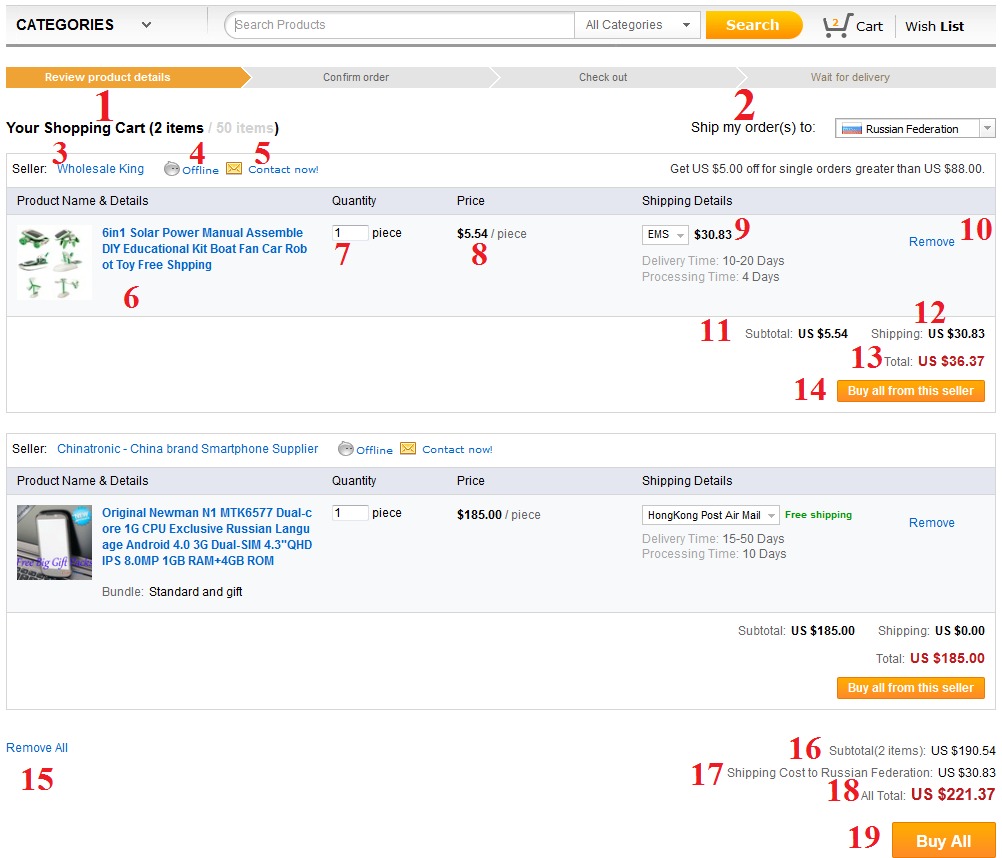Click the shopping cart icon
The height and width of the screenshot is (858, 1002).
(x=835, y=26)
